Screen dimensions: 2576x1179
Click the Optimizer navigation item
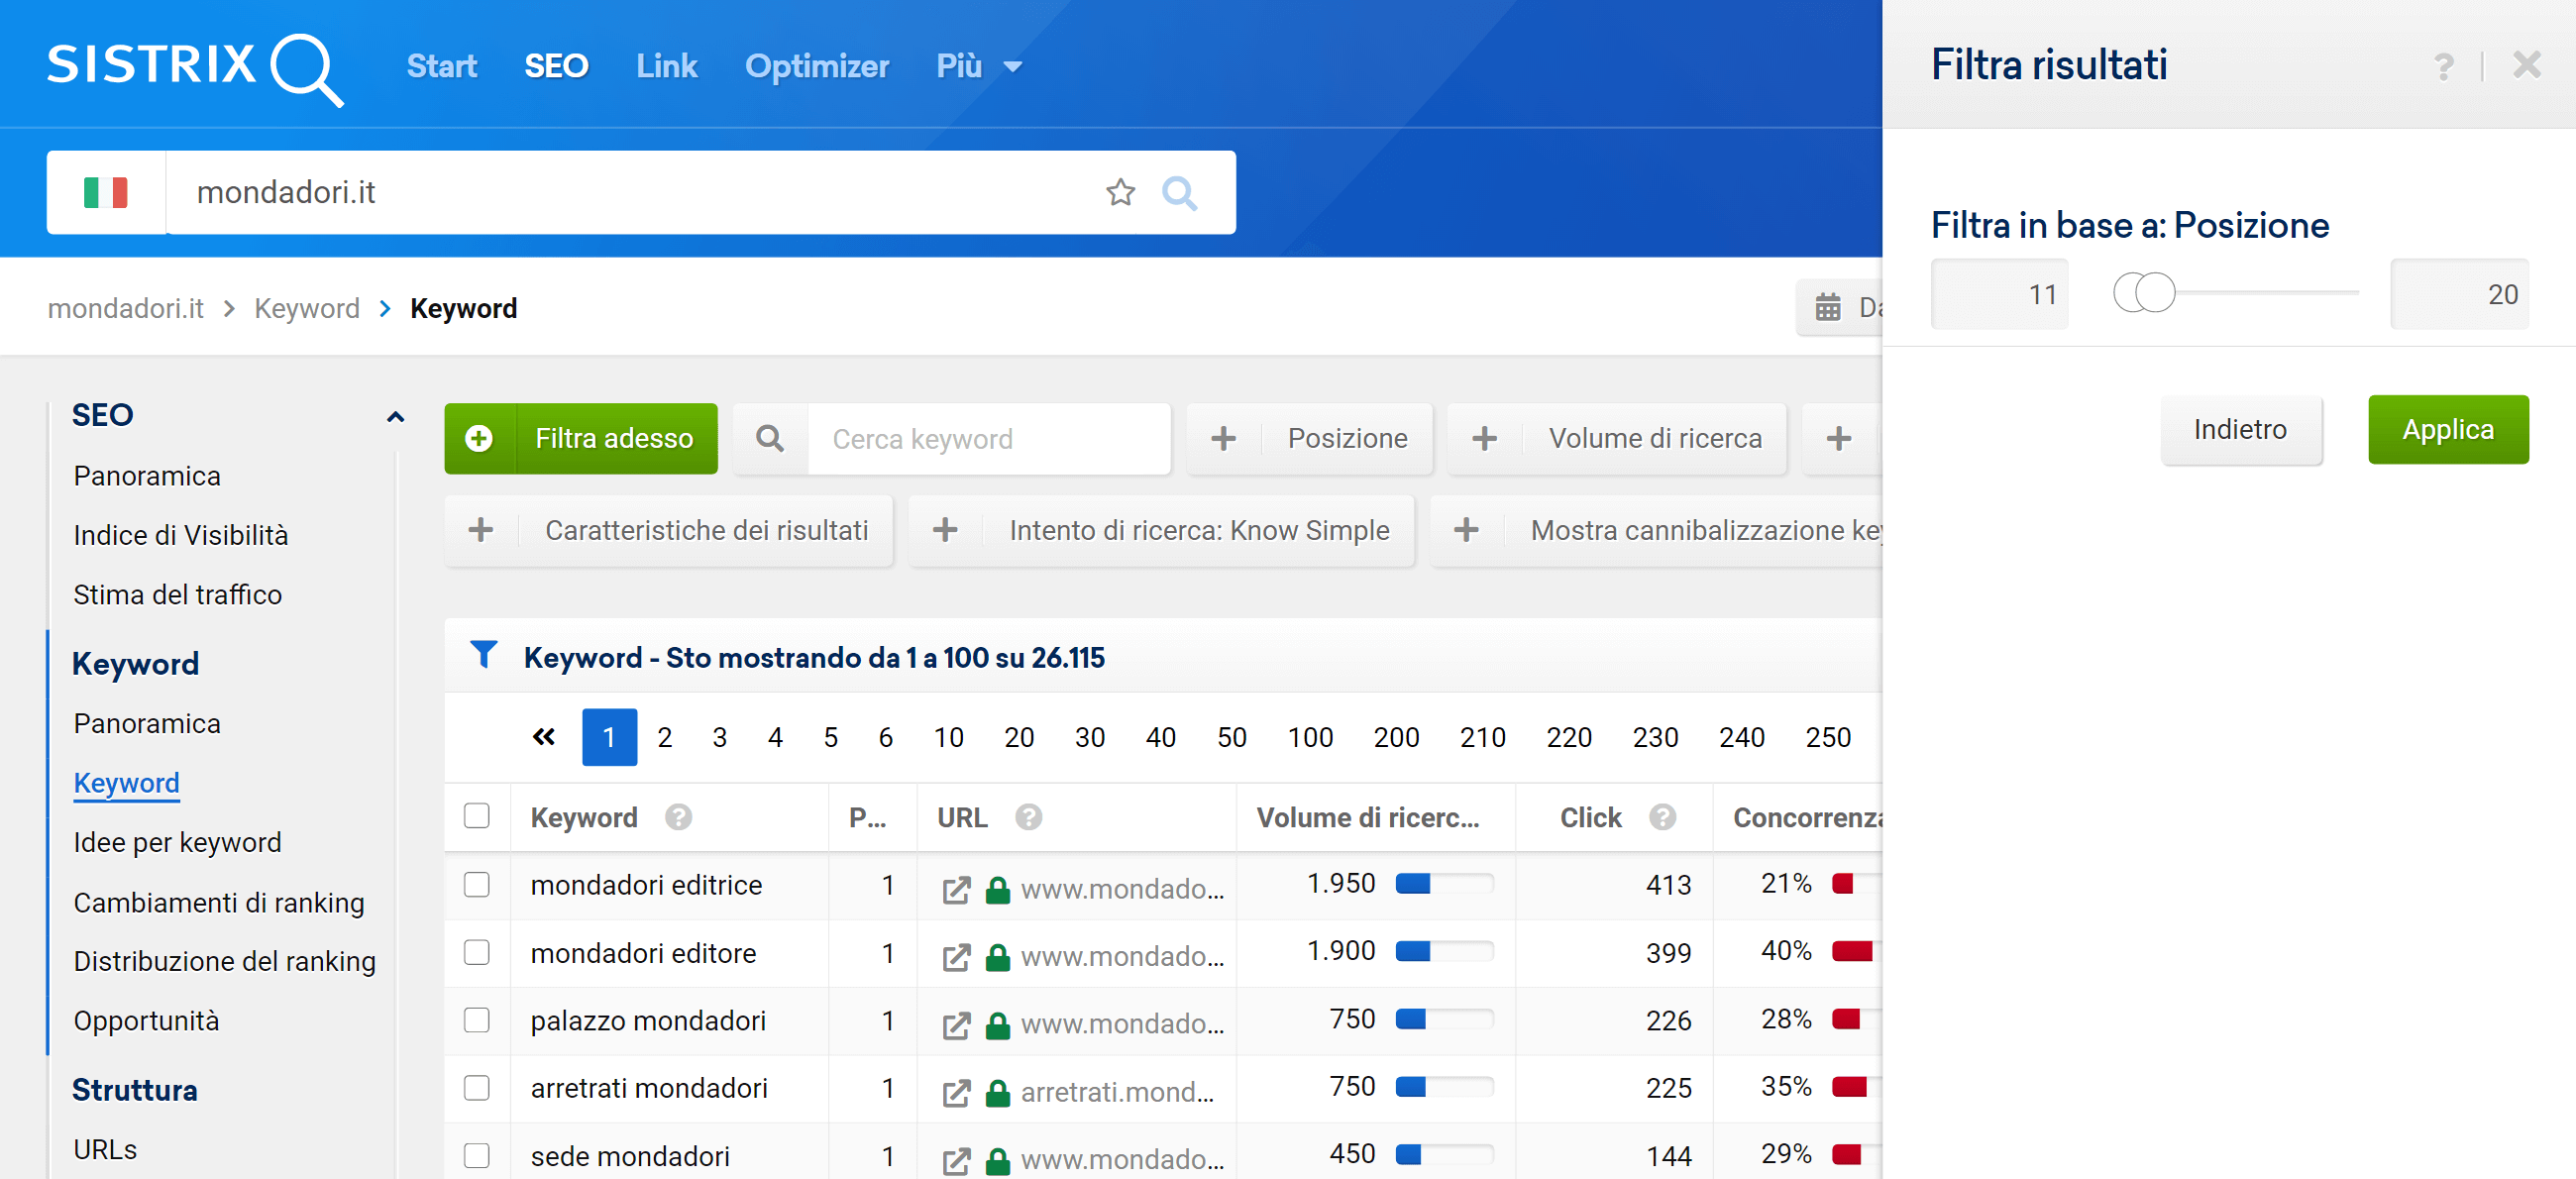816,66
